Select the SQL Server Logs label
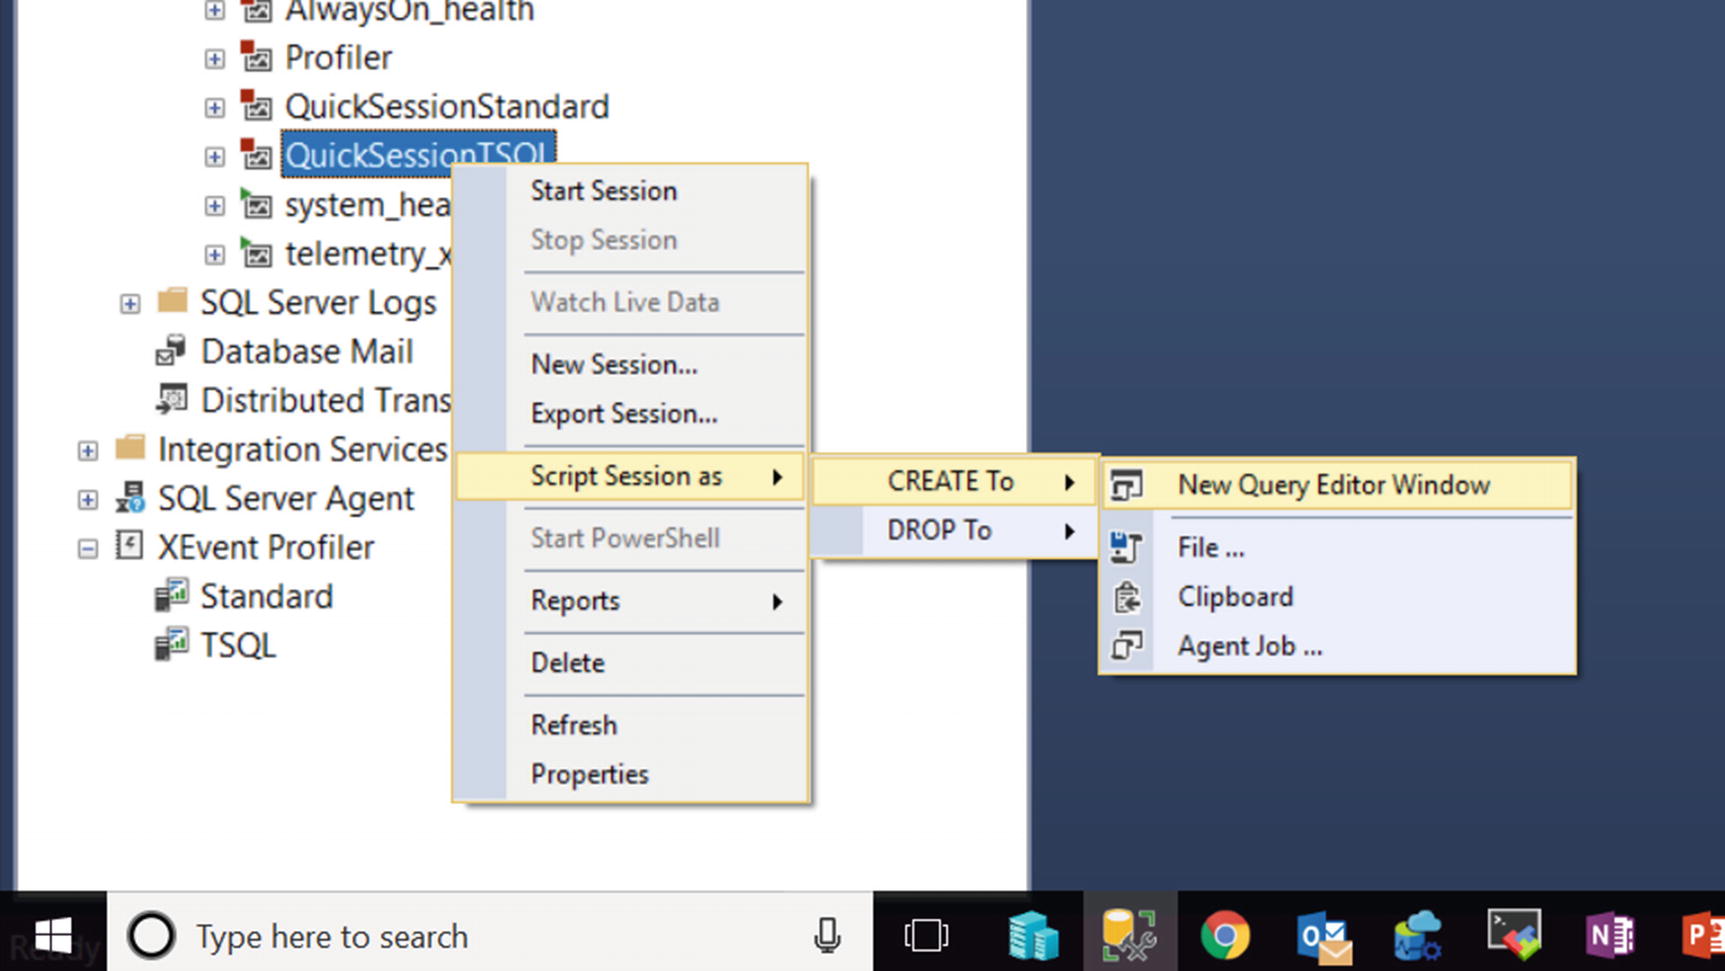This screenshot has width=1725, height=971. coord(318,303)
